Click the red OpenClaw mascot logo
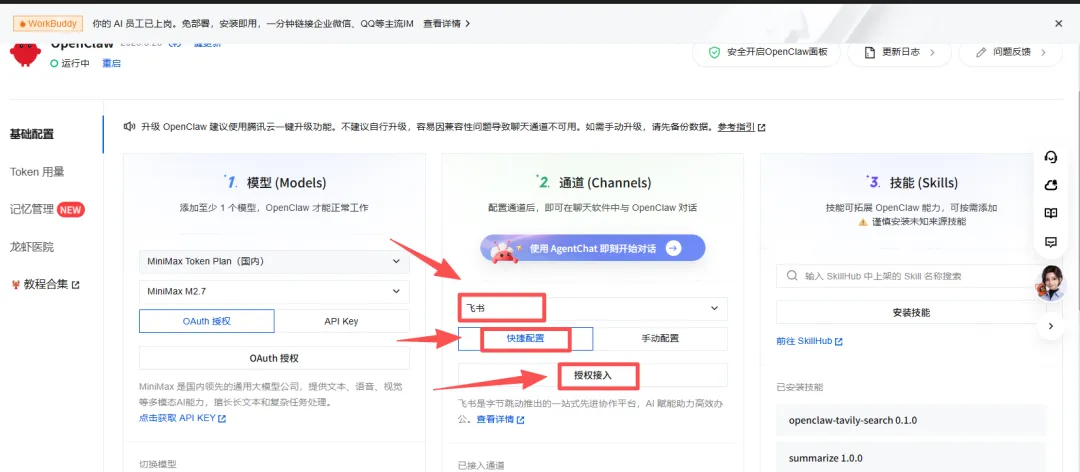The width and height of the screenshot is (1080, 472). point(25,54)
